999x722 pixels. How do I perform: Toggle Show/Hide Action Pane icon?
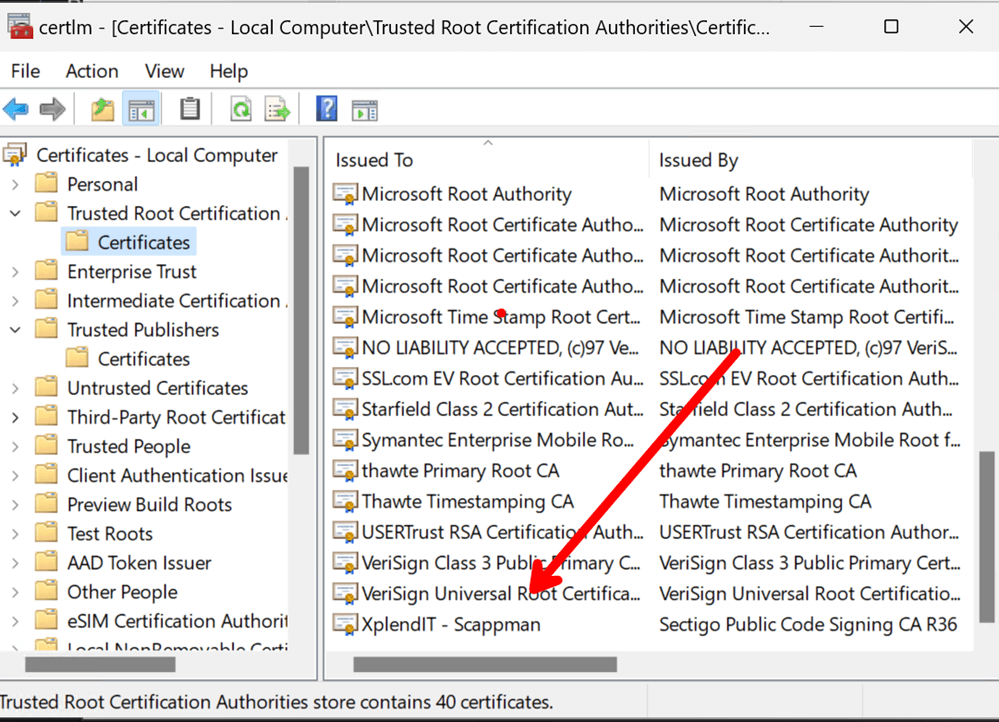pos(365,111)
